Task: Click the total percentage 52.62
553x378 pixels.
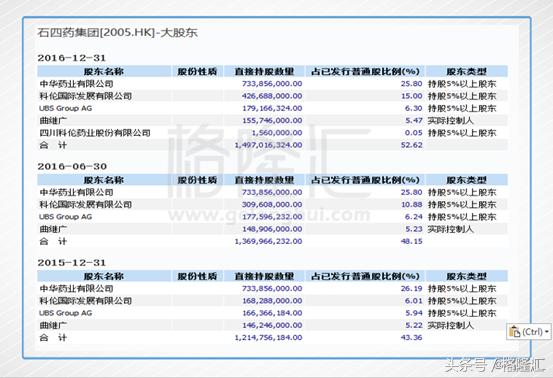Action: (x=412, y=145)
